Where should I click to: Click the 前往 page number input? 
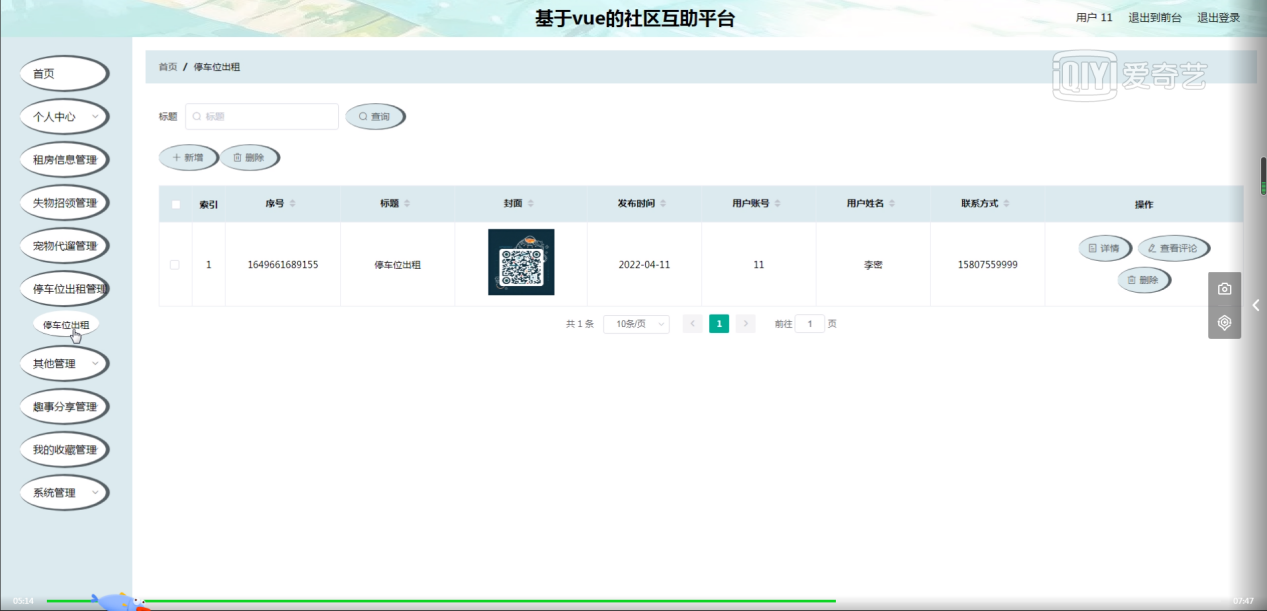tap(810, 324)
